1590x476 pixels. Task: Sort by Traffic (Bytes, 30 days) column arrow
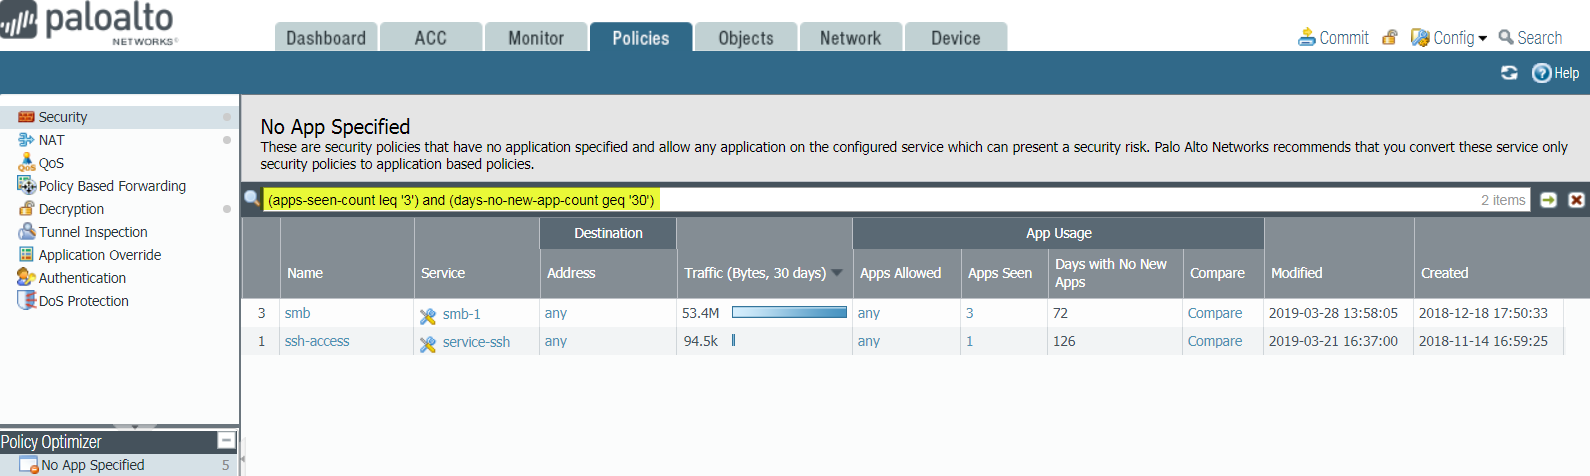click(837, 273)
